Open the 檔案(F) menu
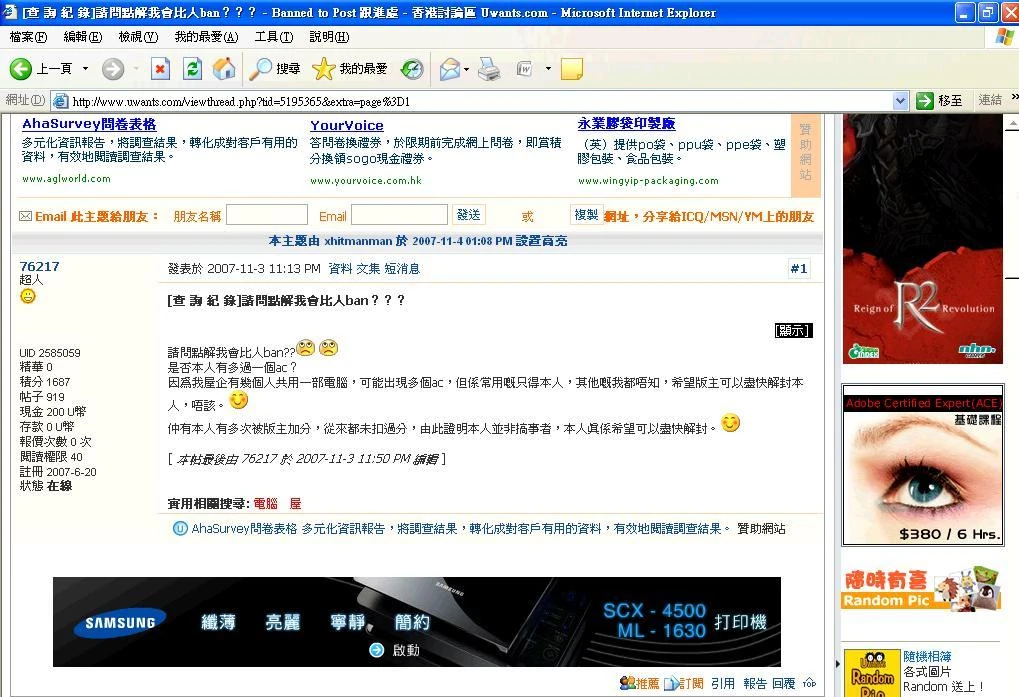This screenshot has height=697, width=1019. pyautogui.click(x=28, y=36)
